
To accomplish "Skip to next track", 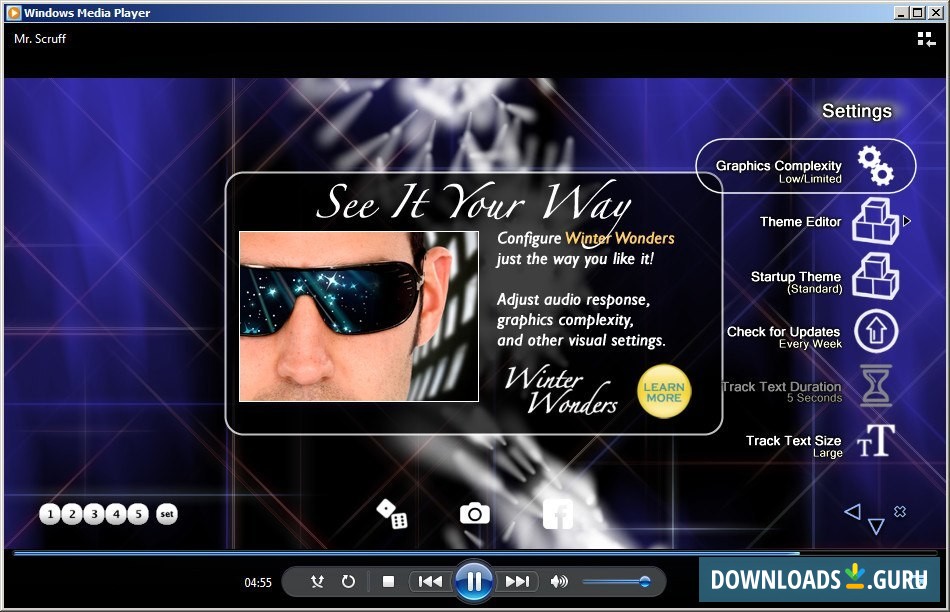I will click(x=517, y=582).
